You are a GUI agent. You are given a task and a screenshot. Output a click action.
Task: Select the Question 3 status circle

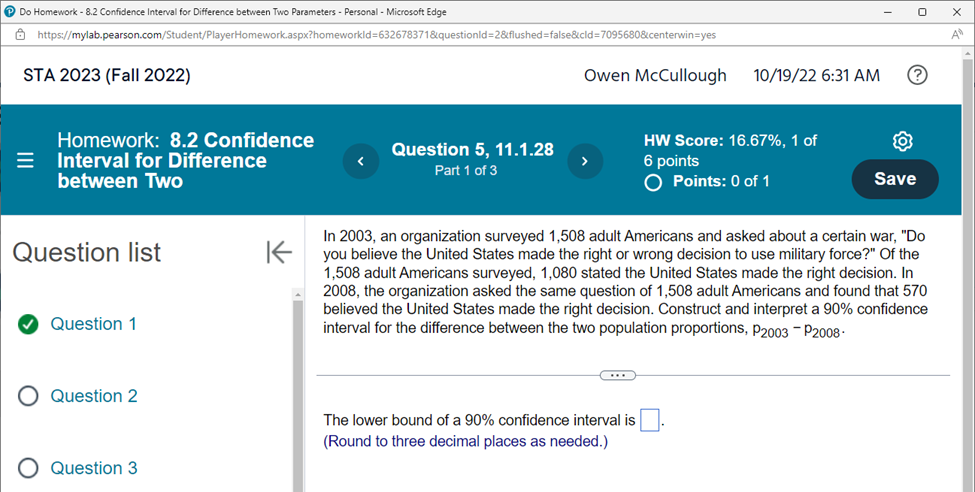(x=28, y=468)
